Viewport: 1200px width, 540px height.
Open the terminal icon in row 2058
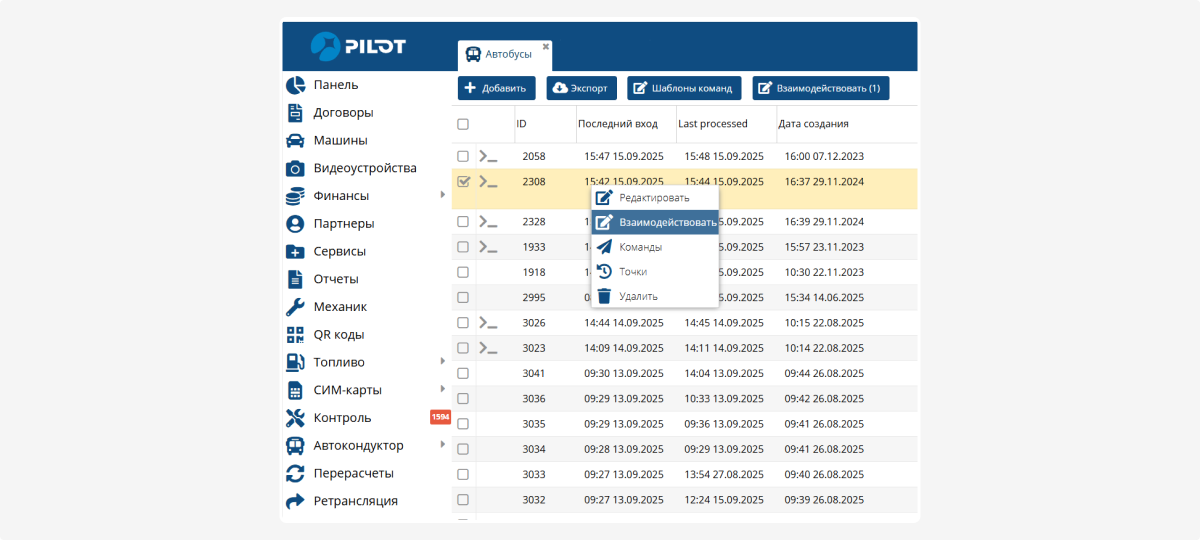tap(488, 156)
